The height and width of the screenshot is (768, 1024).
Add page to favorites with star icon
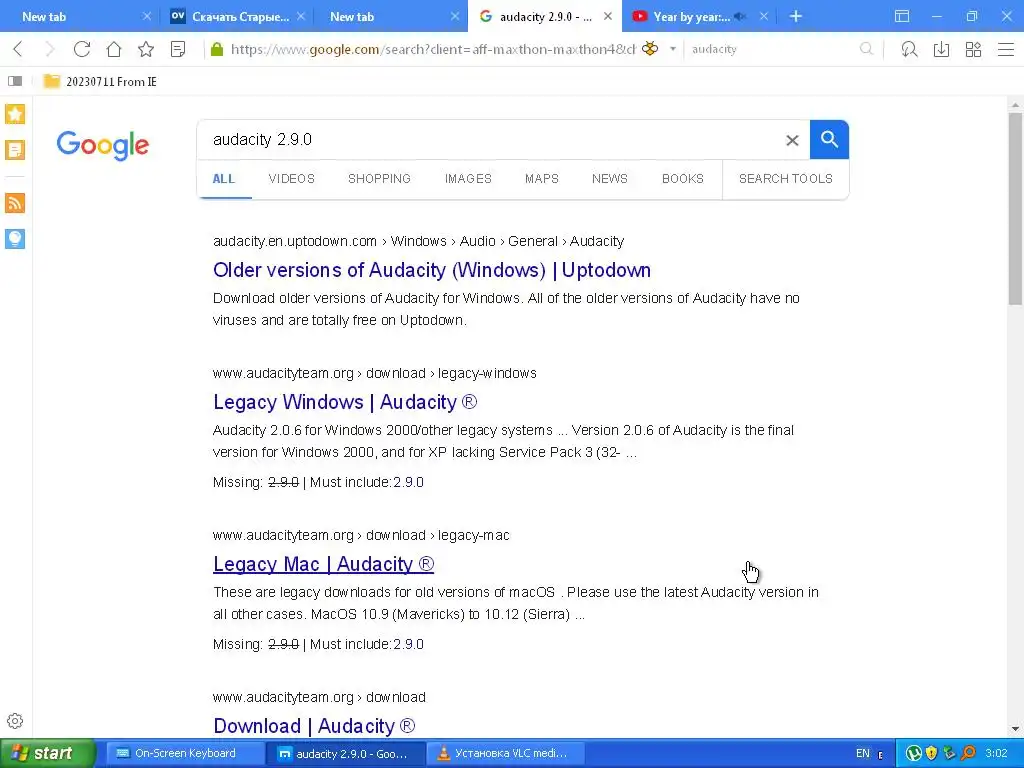146,49
